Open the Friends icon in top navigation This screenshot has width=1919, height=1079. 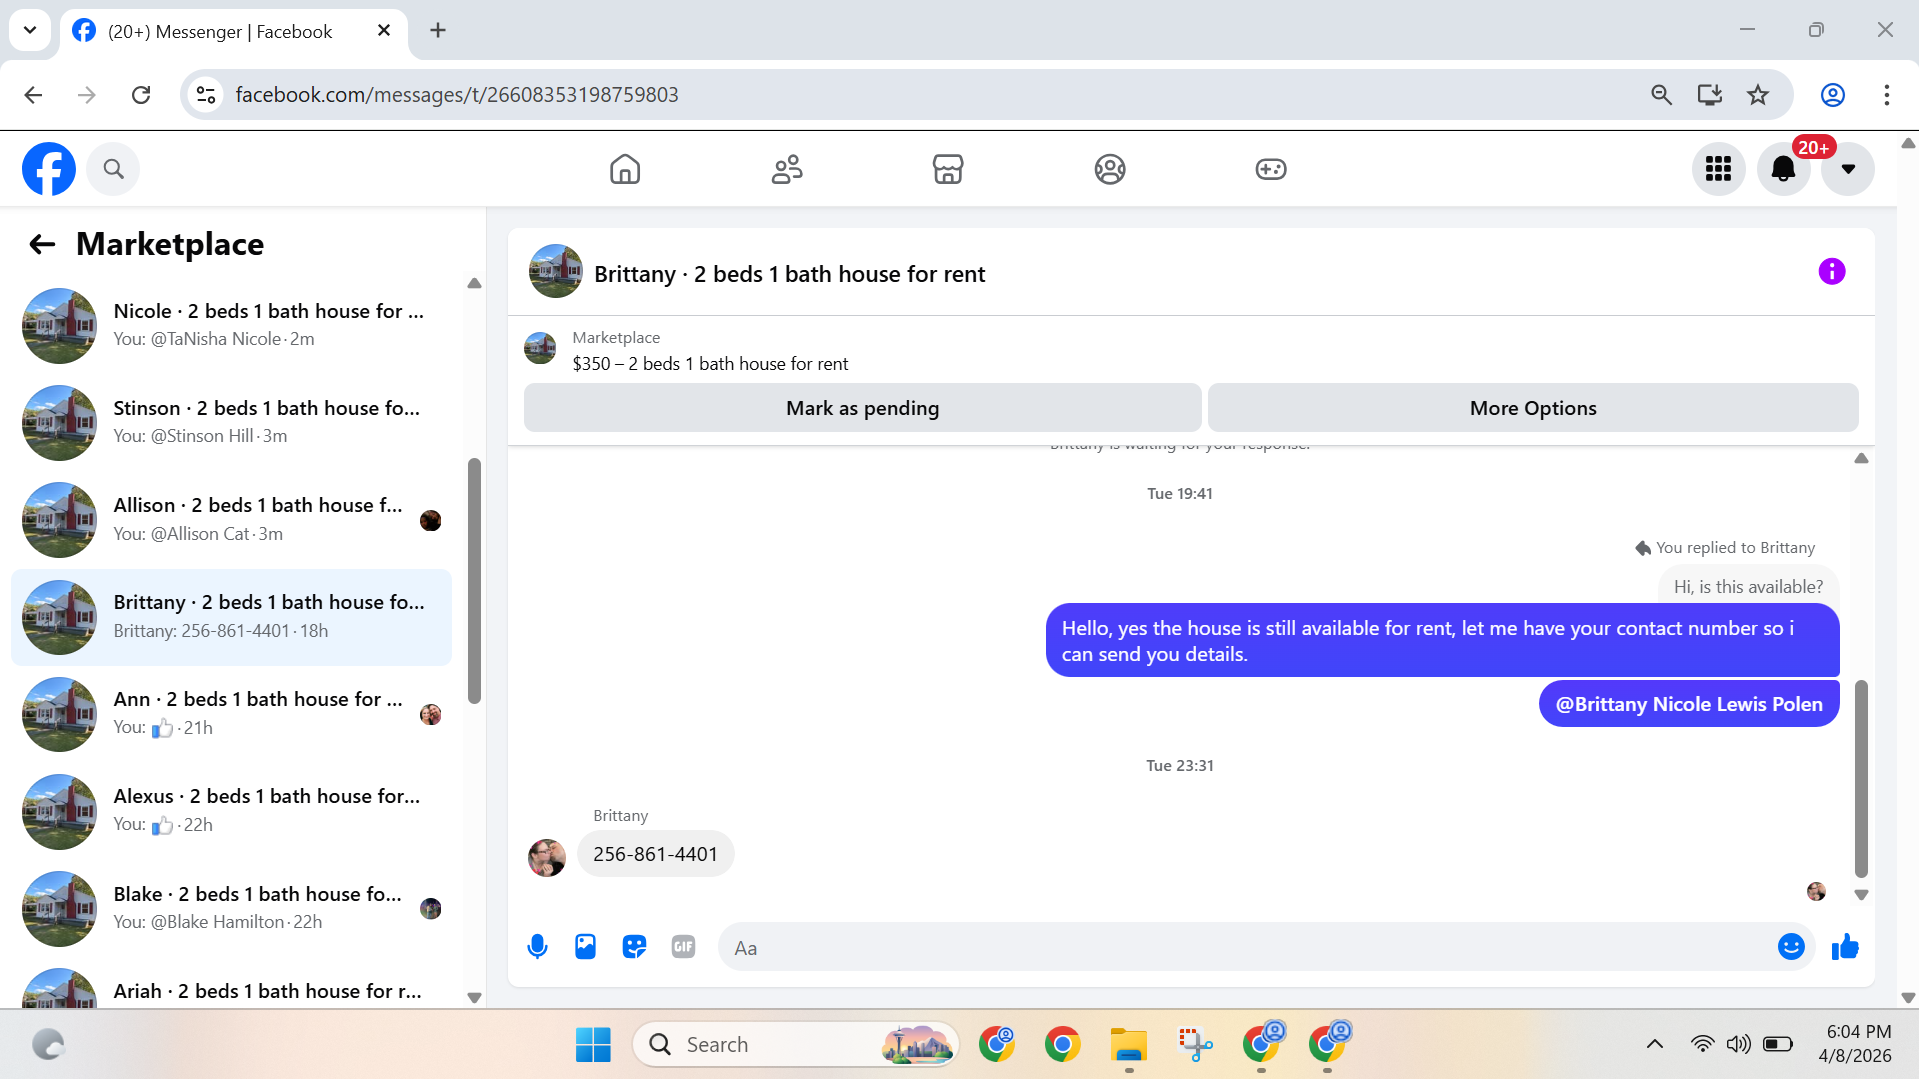[x=787, y=169]
